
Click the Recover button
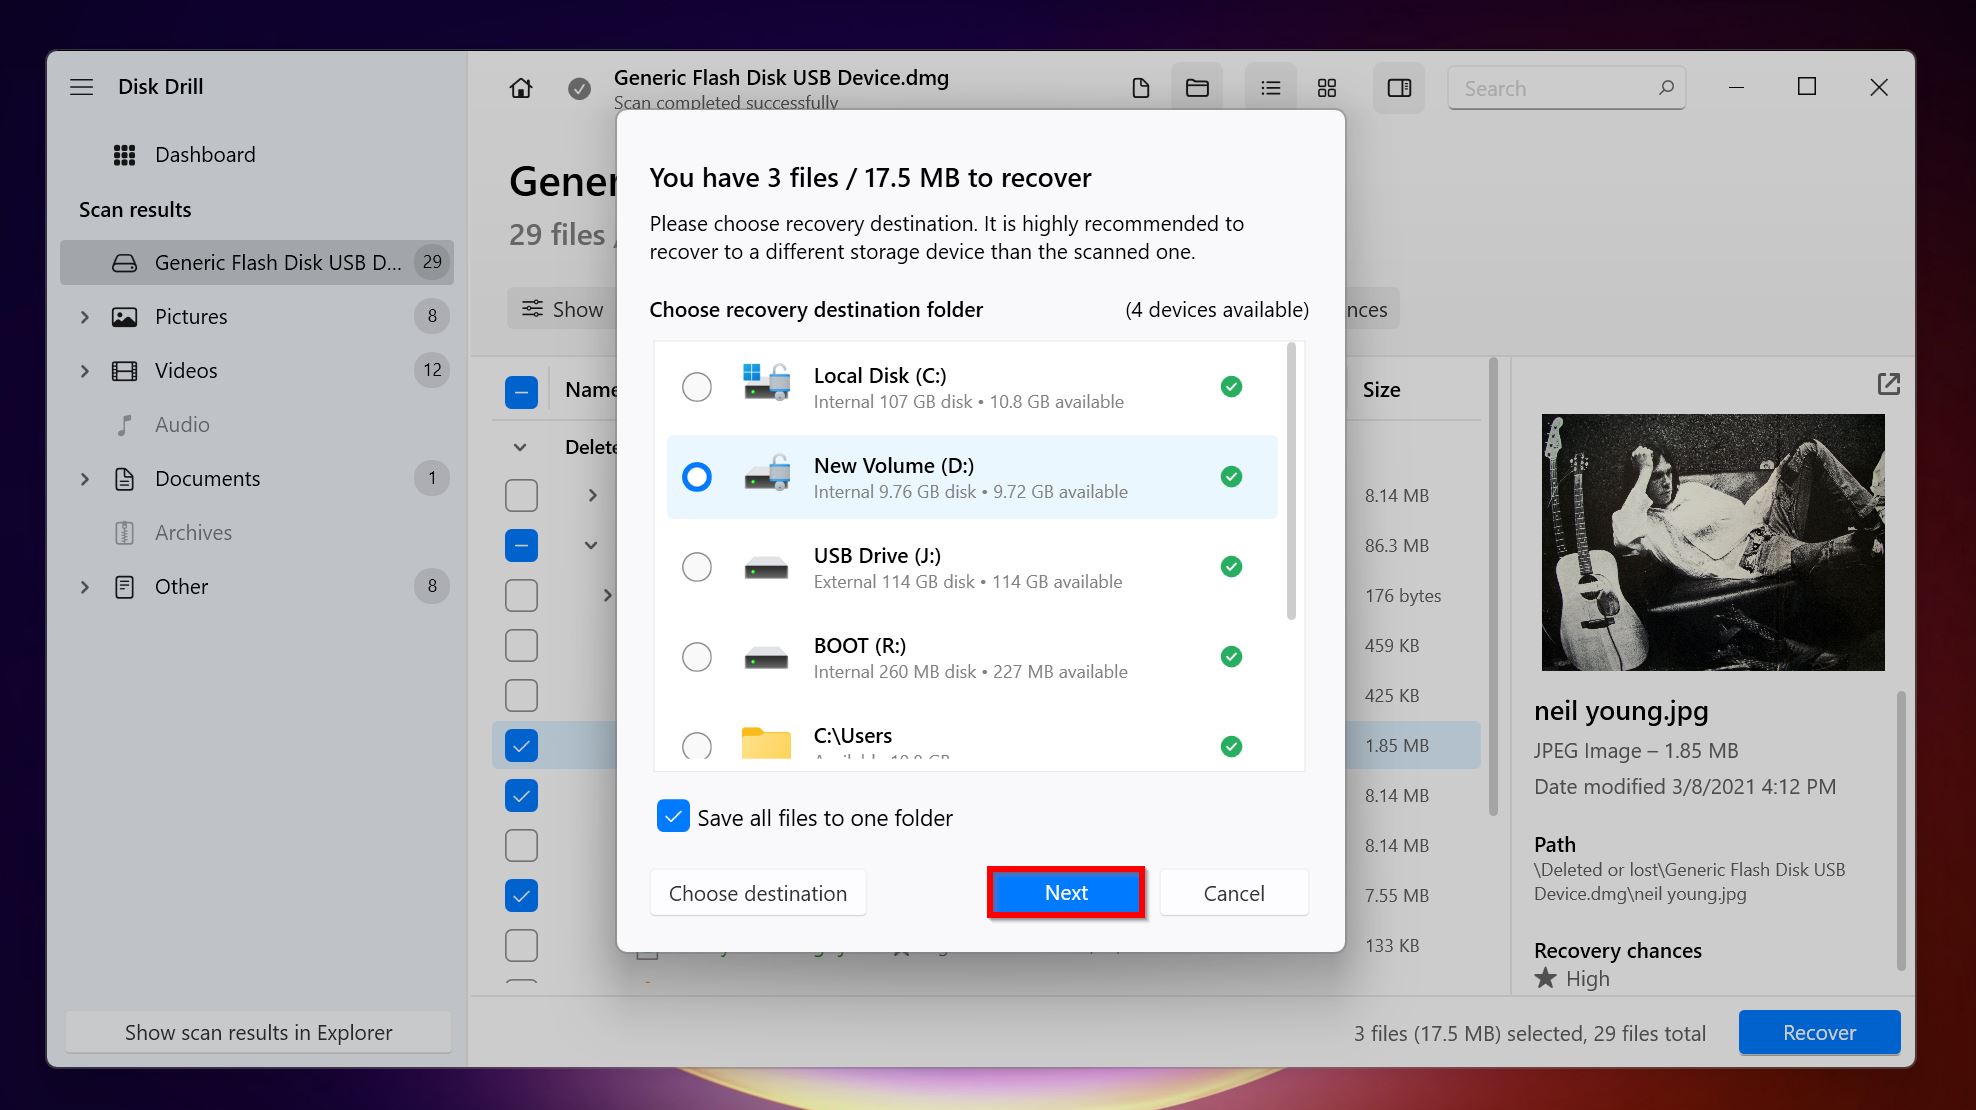point(1819,1032)
